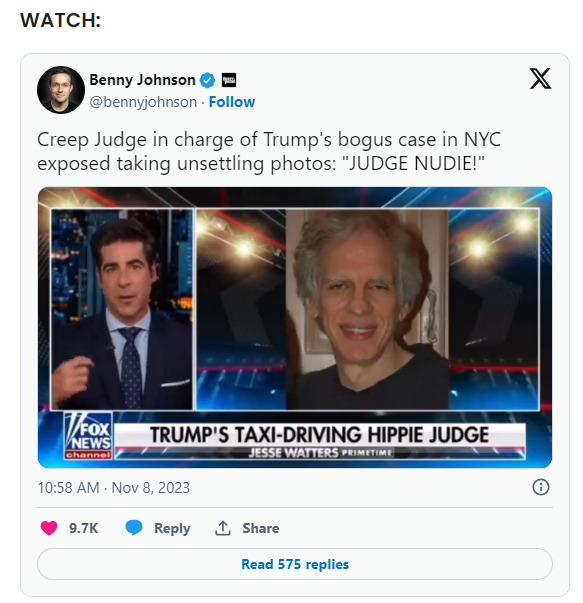Image resolution: width=583 pixels, height=603 pixels.
Task: Click the affiliate badge beside verified checkmark
Action: click(229, 80)
